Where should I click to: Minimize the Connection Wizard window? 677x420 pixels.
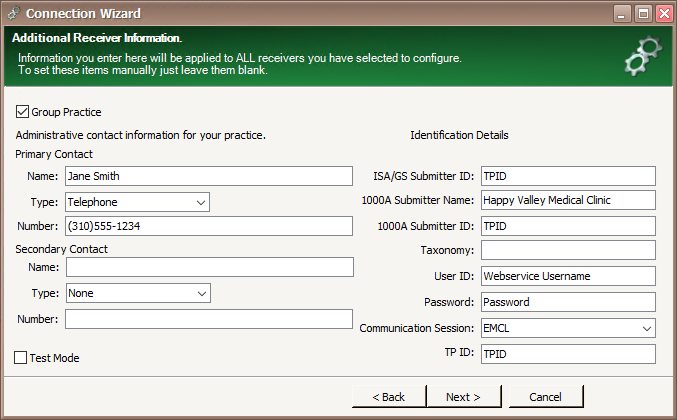tap(621, 14)
